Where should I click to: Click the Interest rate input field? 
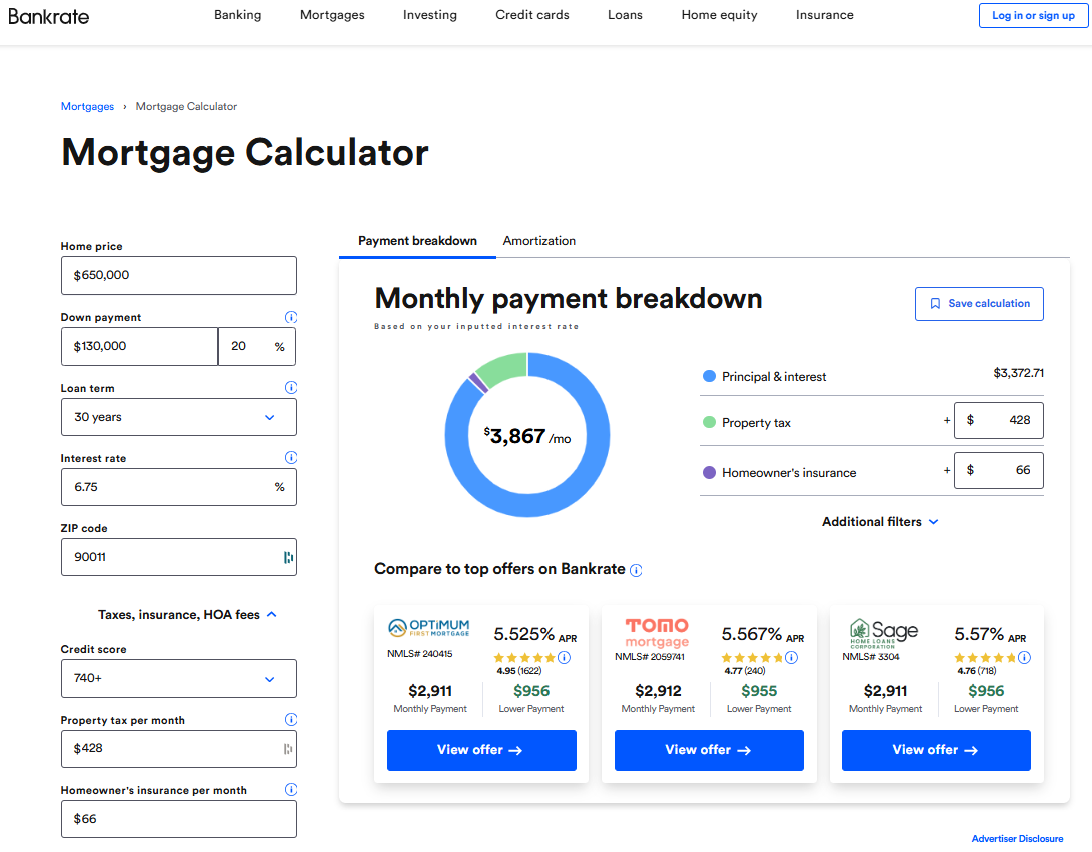click(179, 487)
